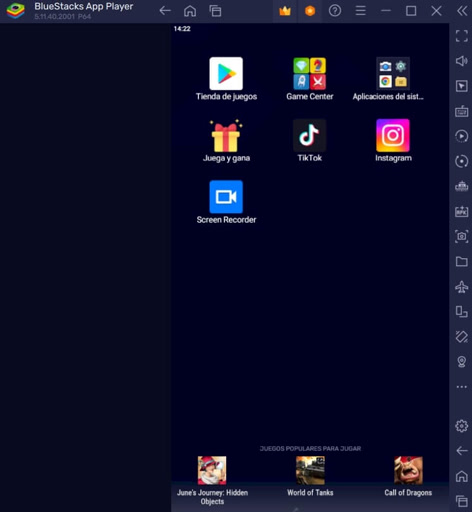Screen dimensions: 472x512
Task: Show more tools via three dots
Action: [x=462, y=387]
